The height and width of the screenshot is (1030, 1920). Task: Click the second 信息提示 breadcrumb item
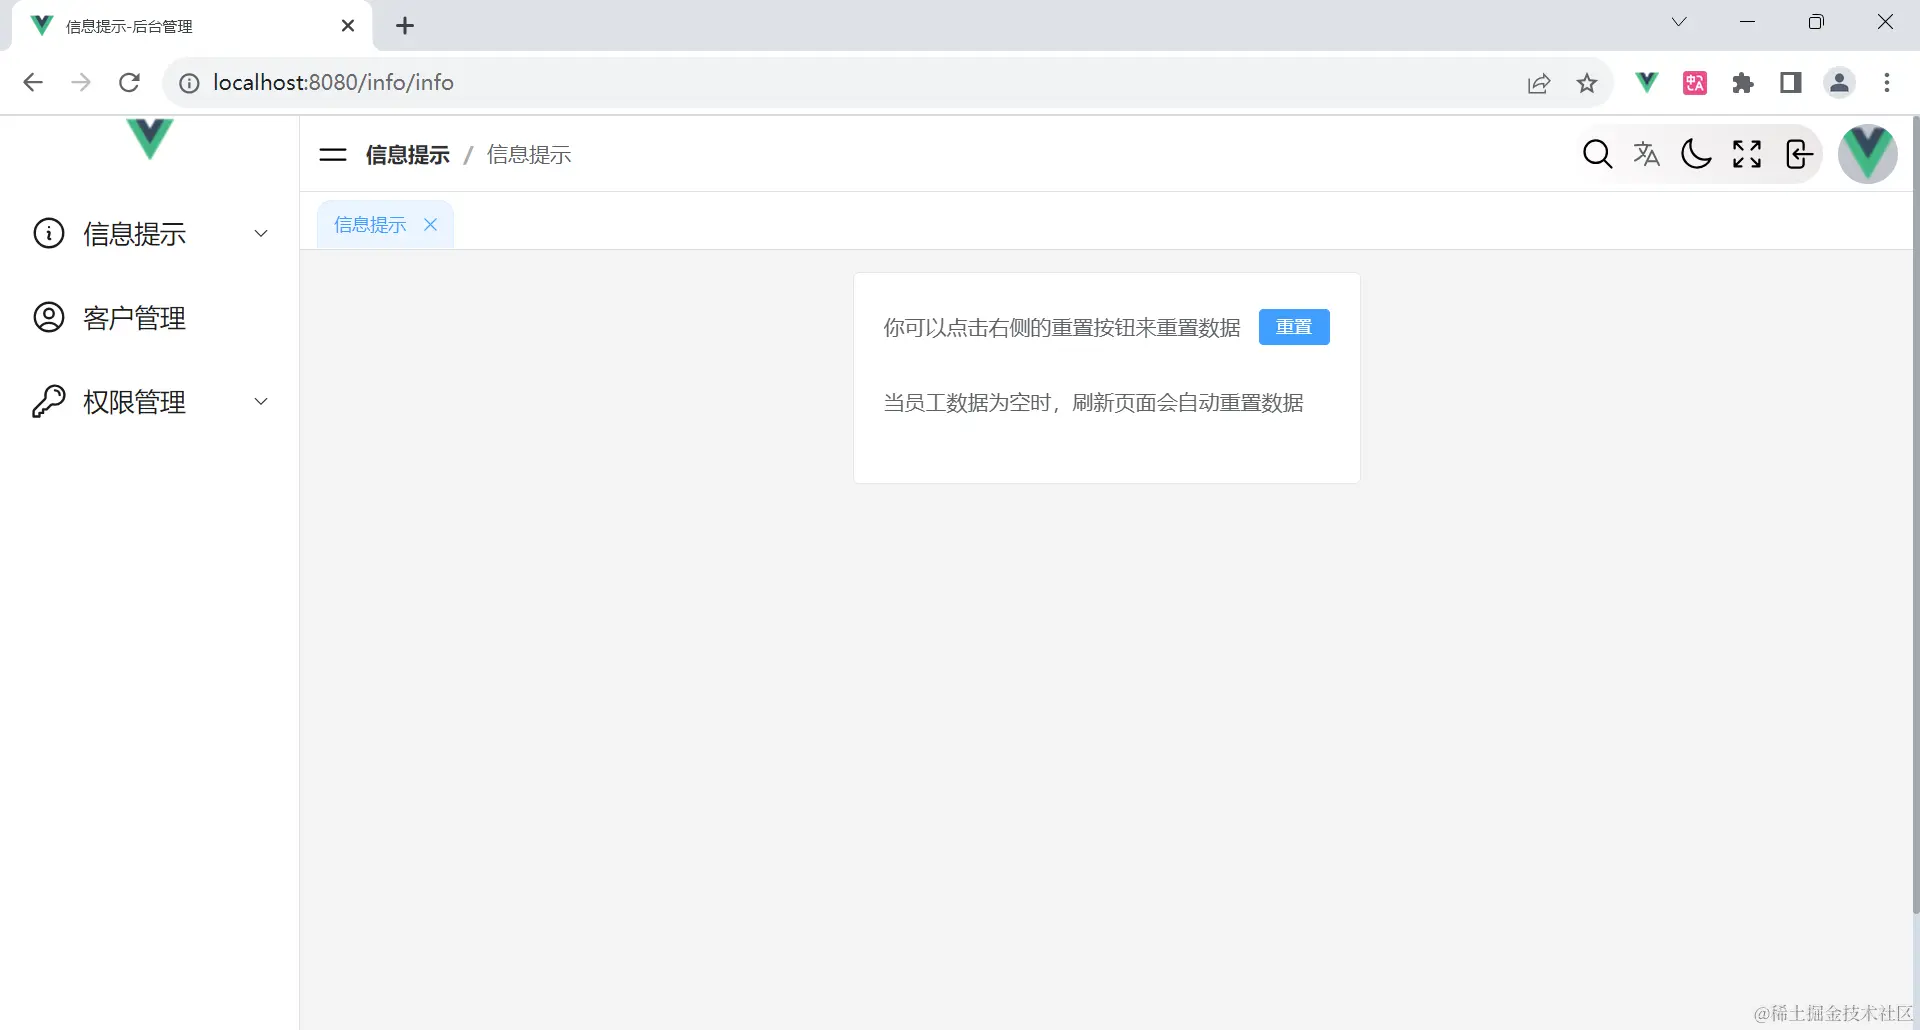529,155
